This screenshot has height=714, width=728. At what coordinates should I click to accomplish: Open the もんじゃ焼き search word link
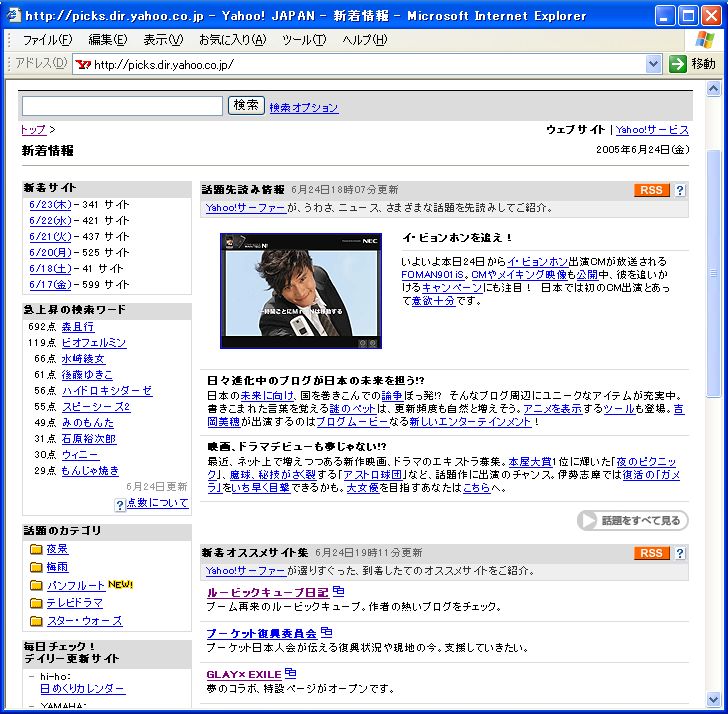[x=90, y=471]
